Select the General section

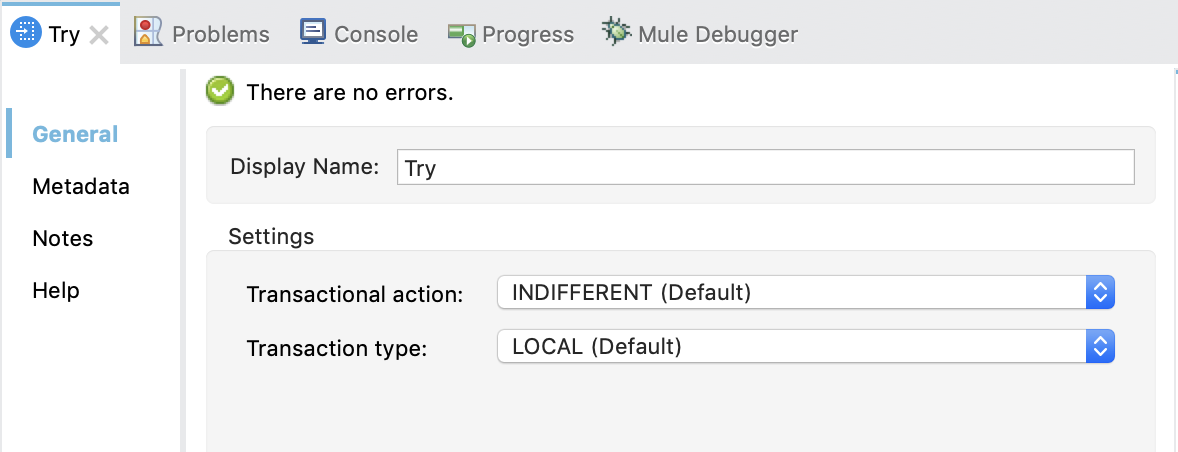tap(75, 134)
